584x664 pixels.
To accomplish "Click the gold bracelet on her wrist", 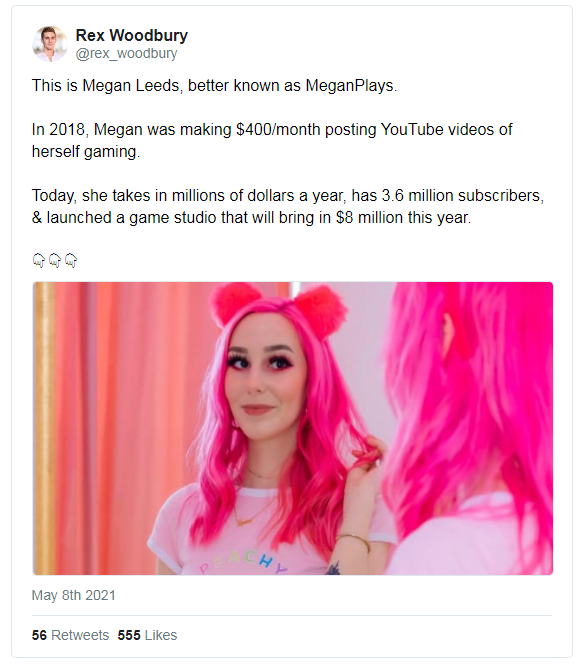I will pyautogui.click(x=354, y=542).
